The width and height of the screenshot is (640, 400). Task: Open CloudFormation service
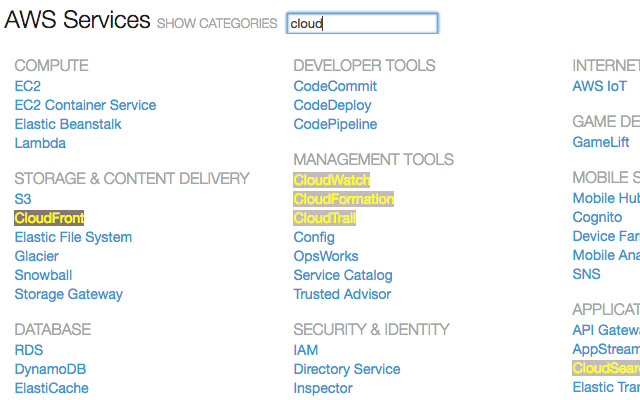click(x=343, y=199)
